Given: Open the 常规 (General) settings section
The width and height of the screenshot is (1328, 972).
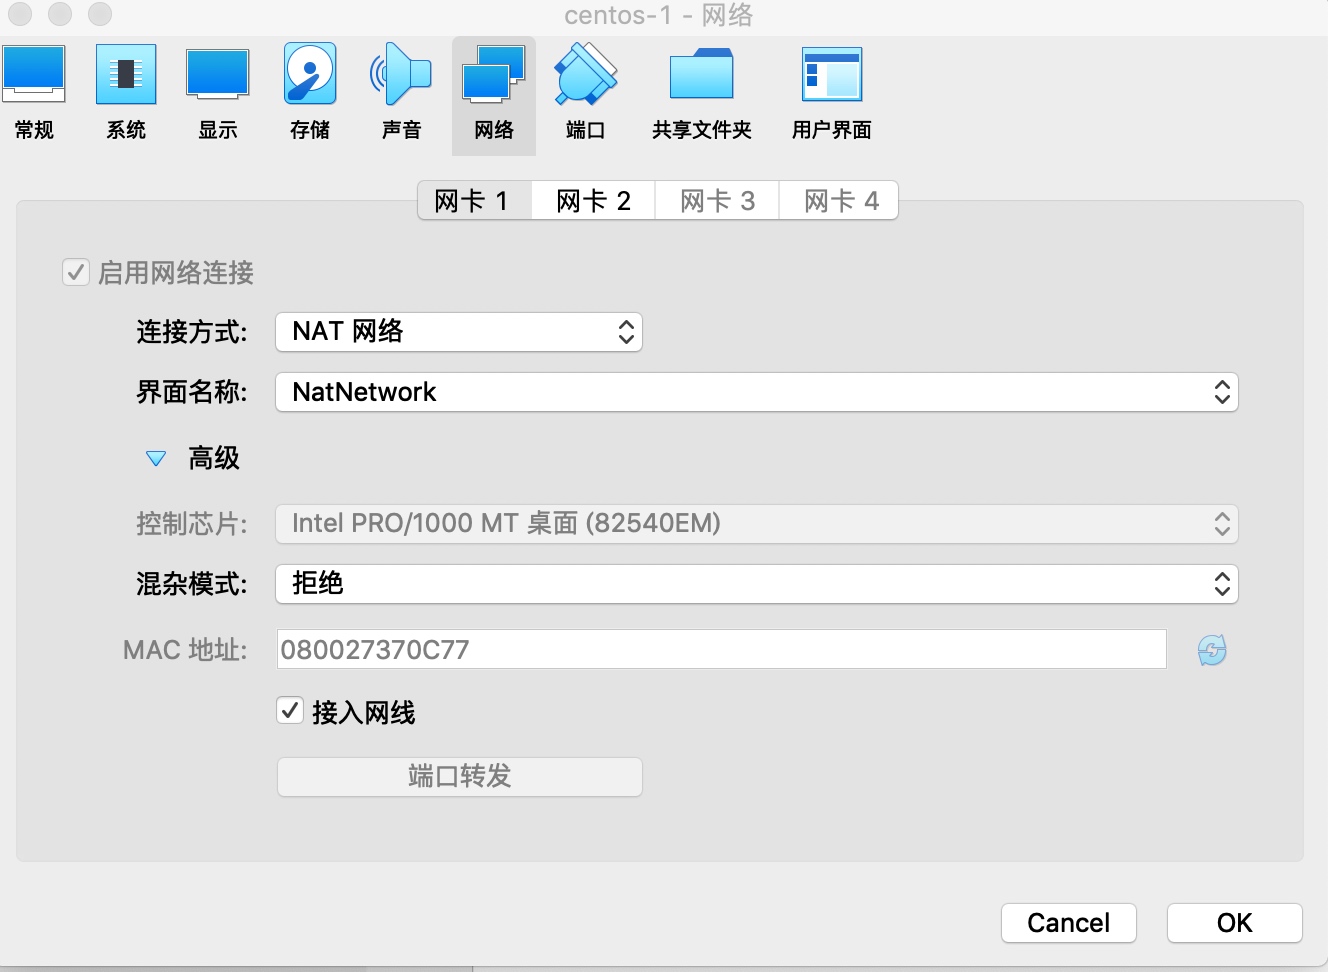Looking at the screenshot, I should tap(34, 92).
